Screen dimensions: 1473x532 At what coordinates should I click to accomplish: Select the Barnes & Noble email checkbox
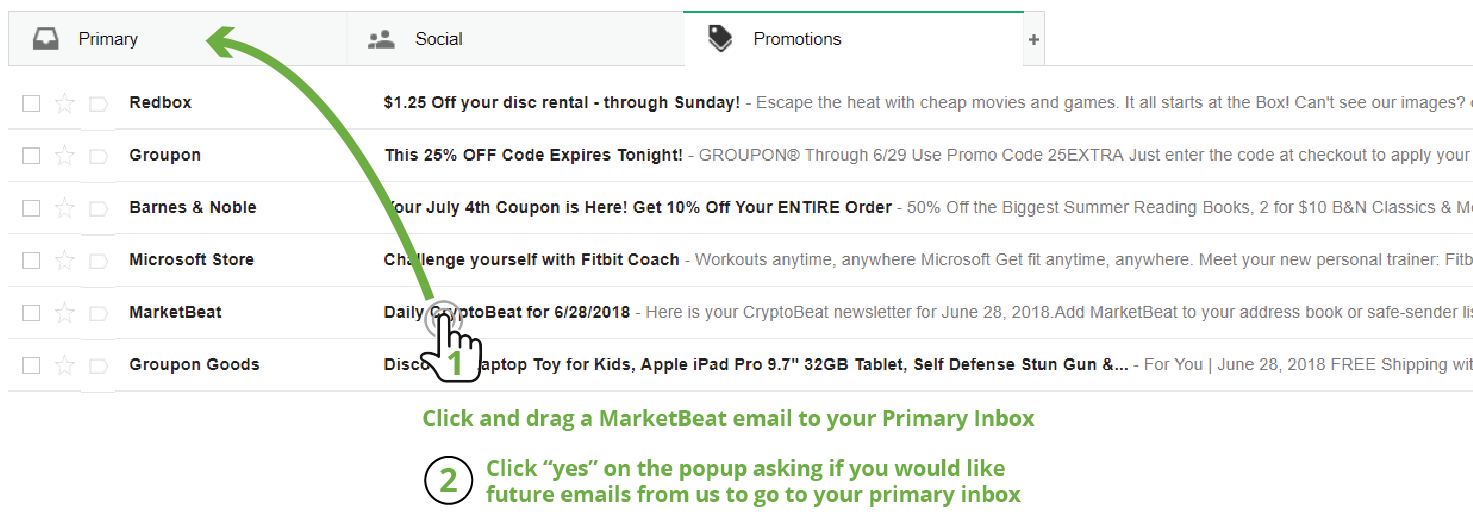(x=31, y=208)
